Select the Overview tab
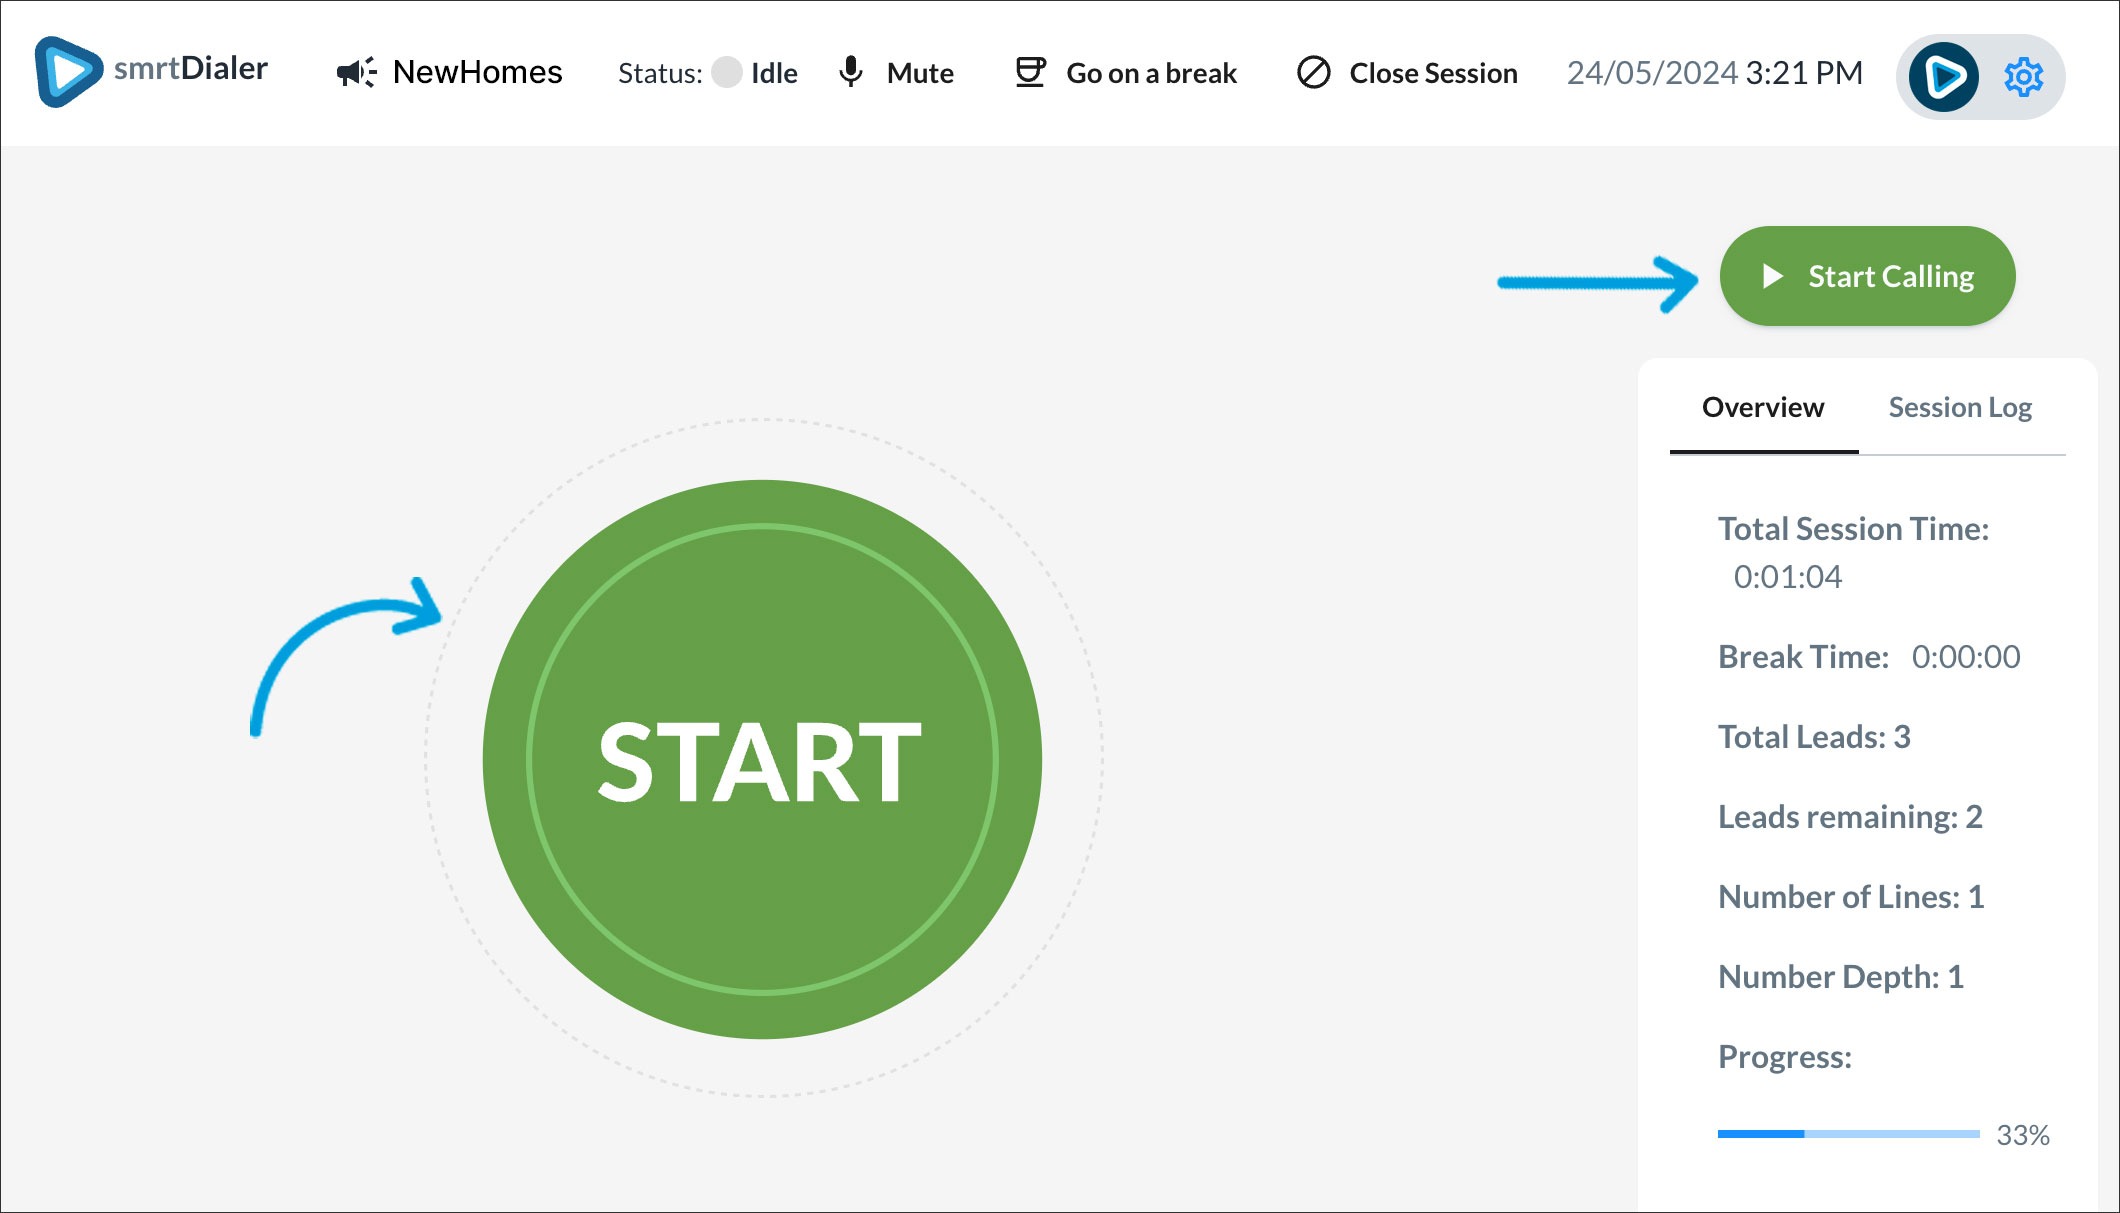Screen dimensions: 2120x1213 pyautogui.click(x=1763, y=408)
